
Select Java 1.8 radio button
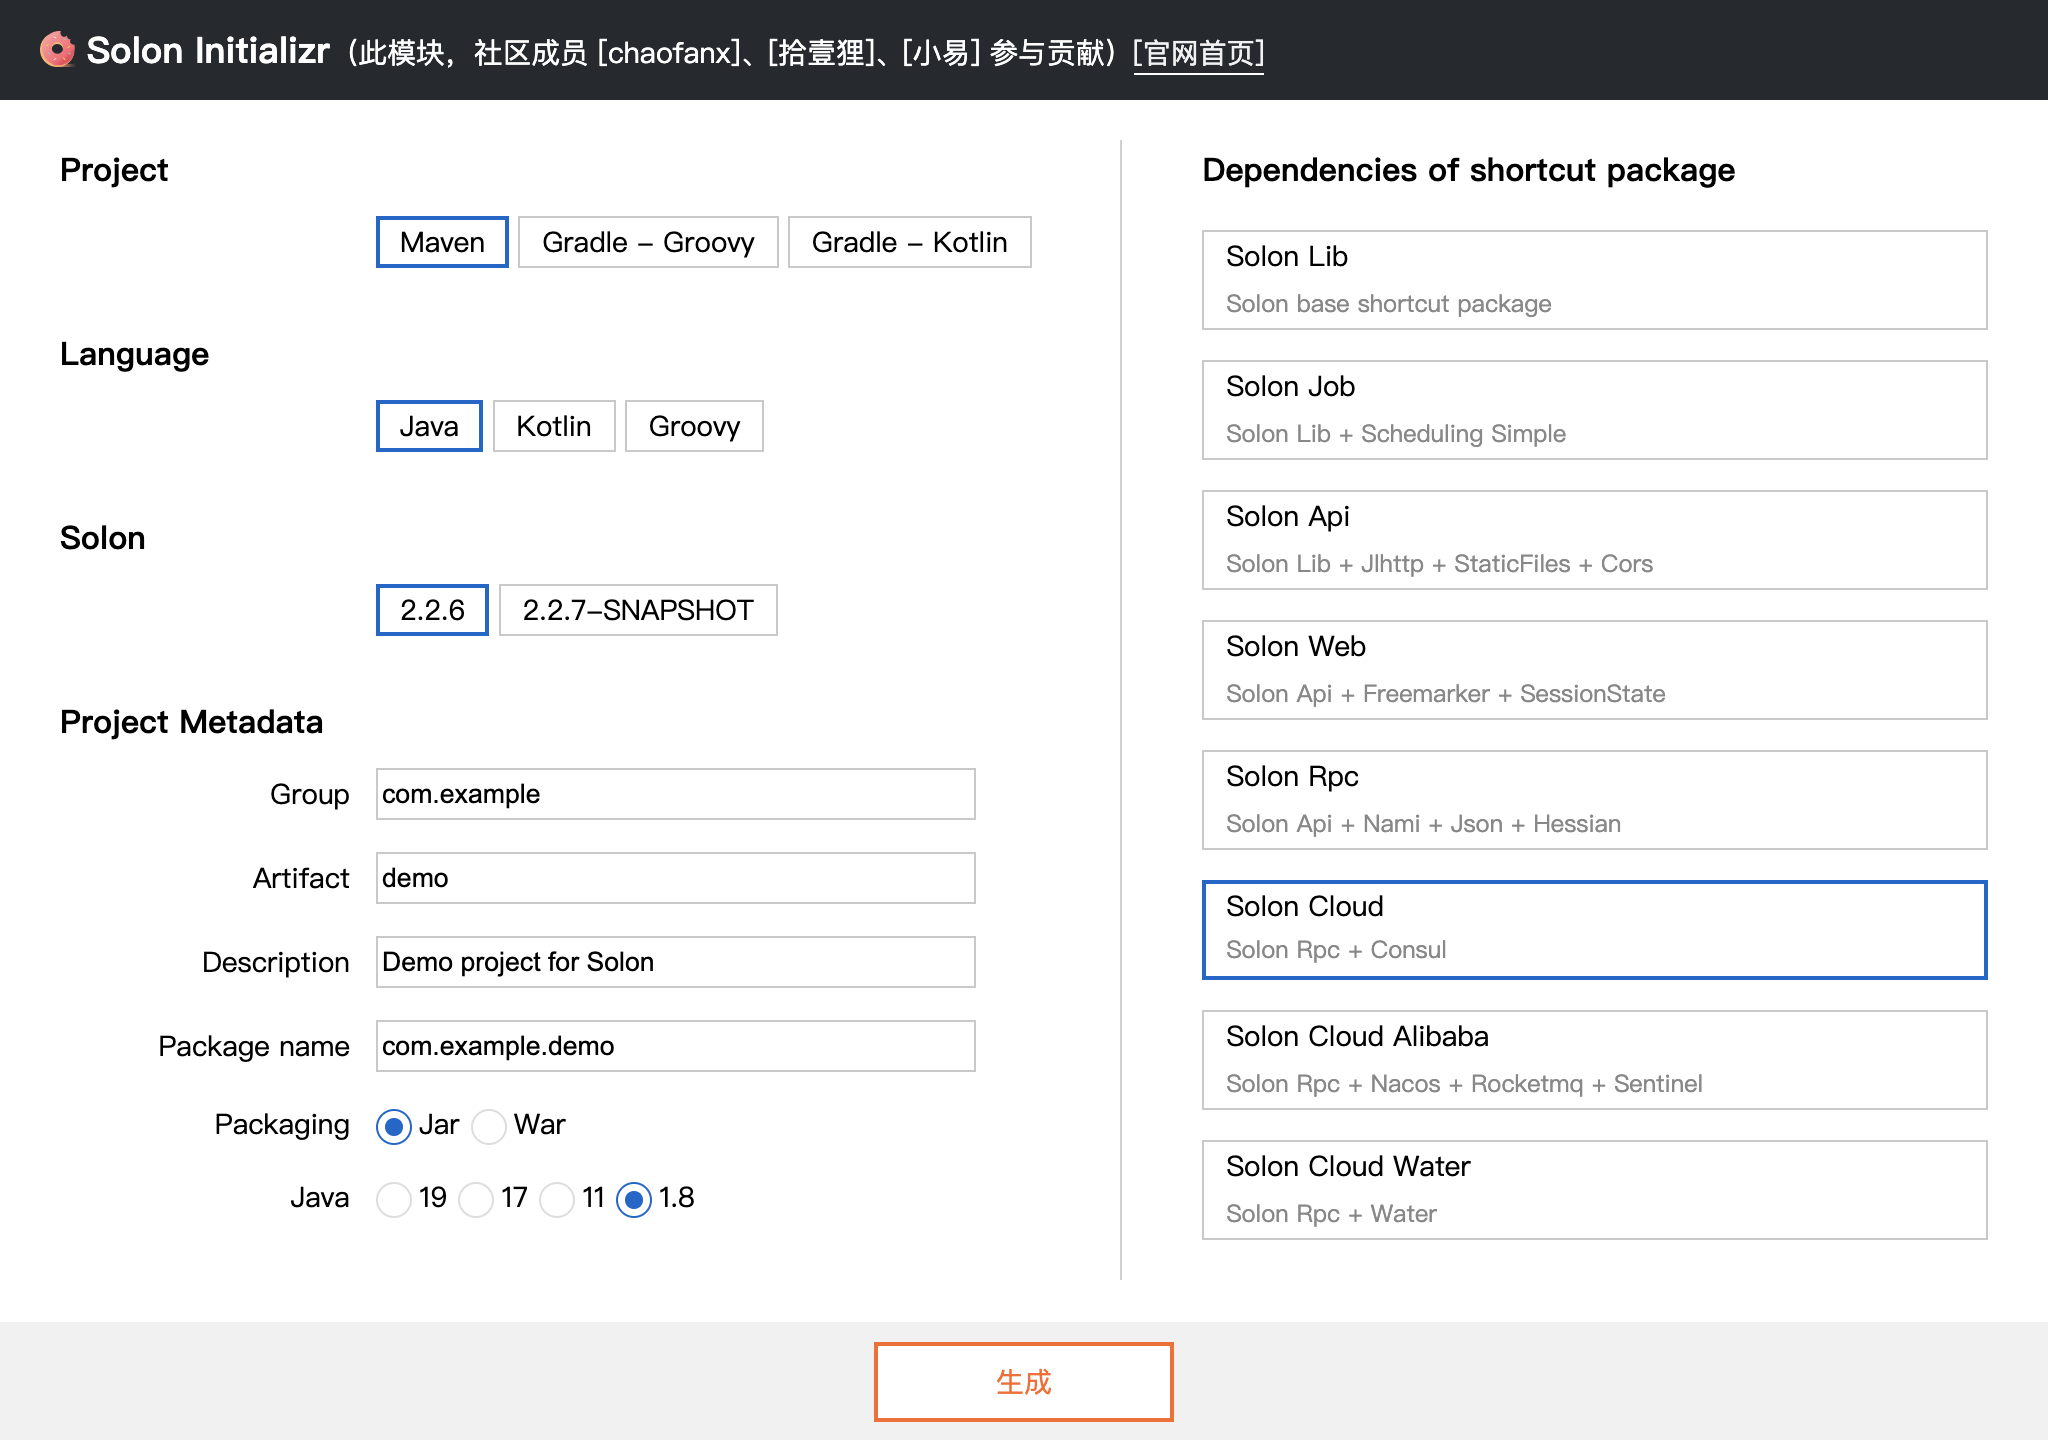(634, 1200)
